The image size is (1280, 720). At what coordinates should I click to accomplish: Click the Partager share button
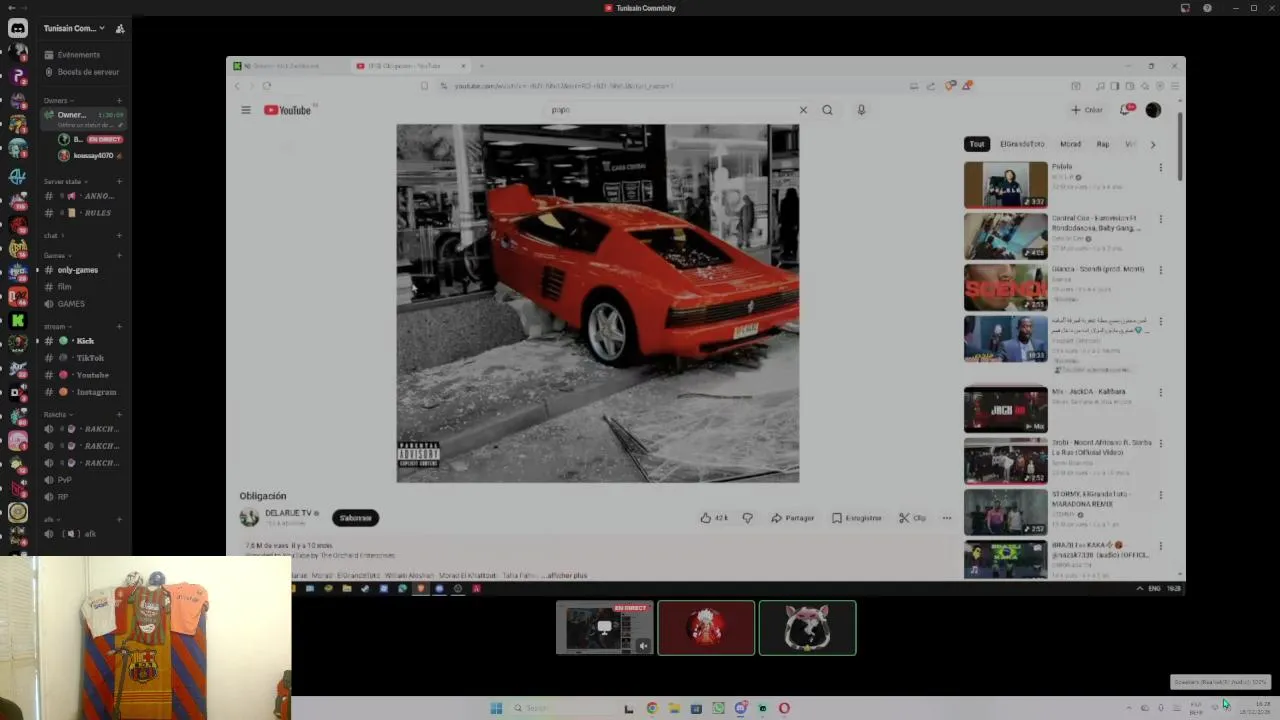tap(792, 518)
